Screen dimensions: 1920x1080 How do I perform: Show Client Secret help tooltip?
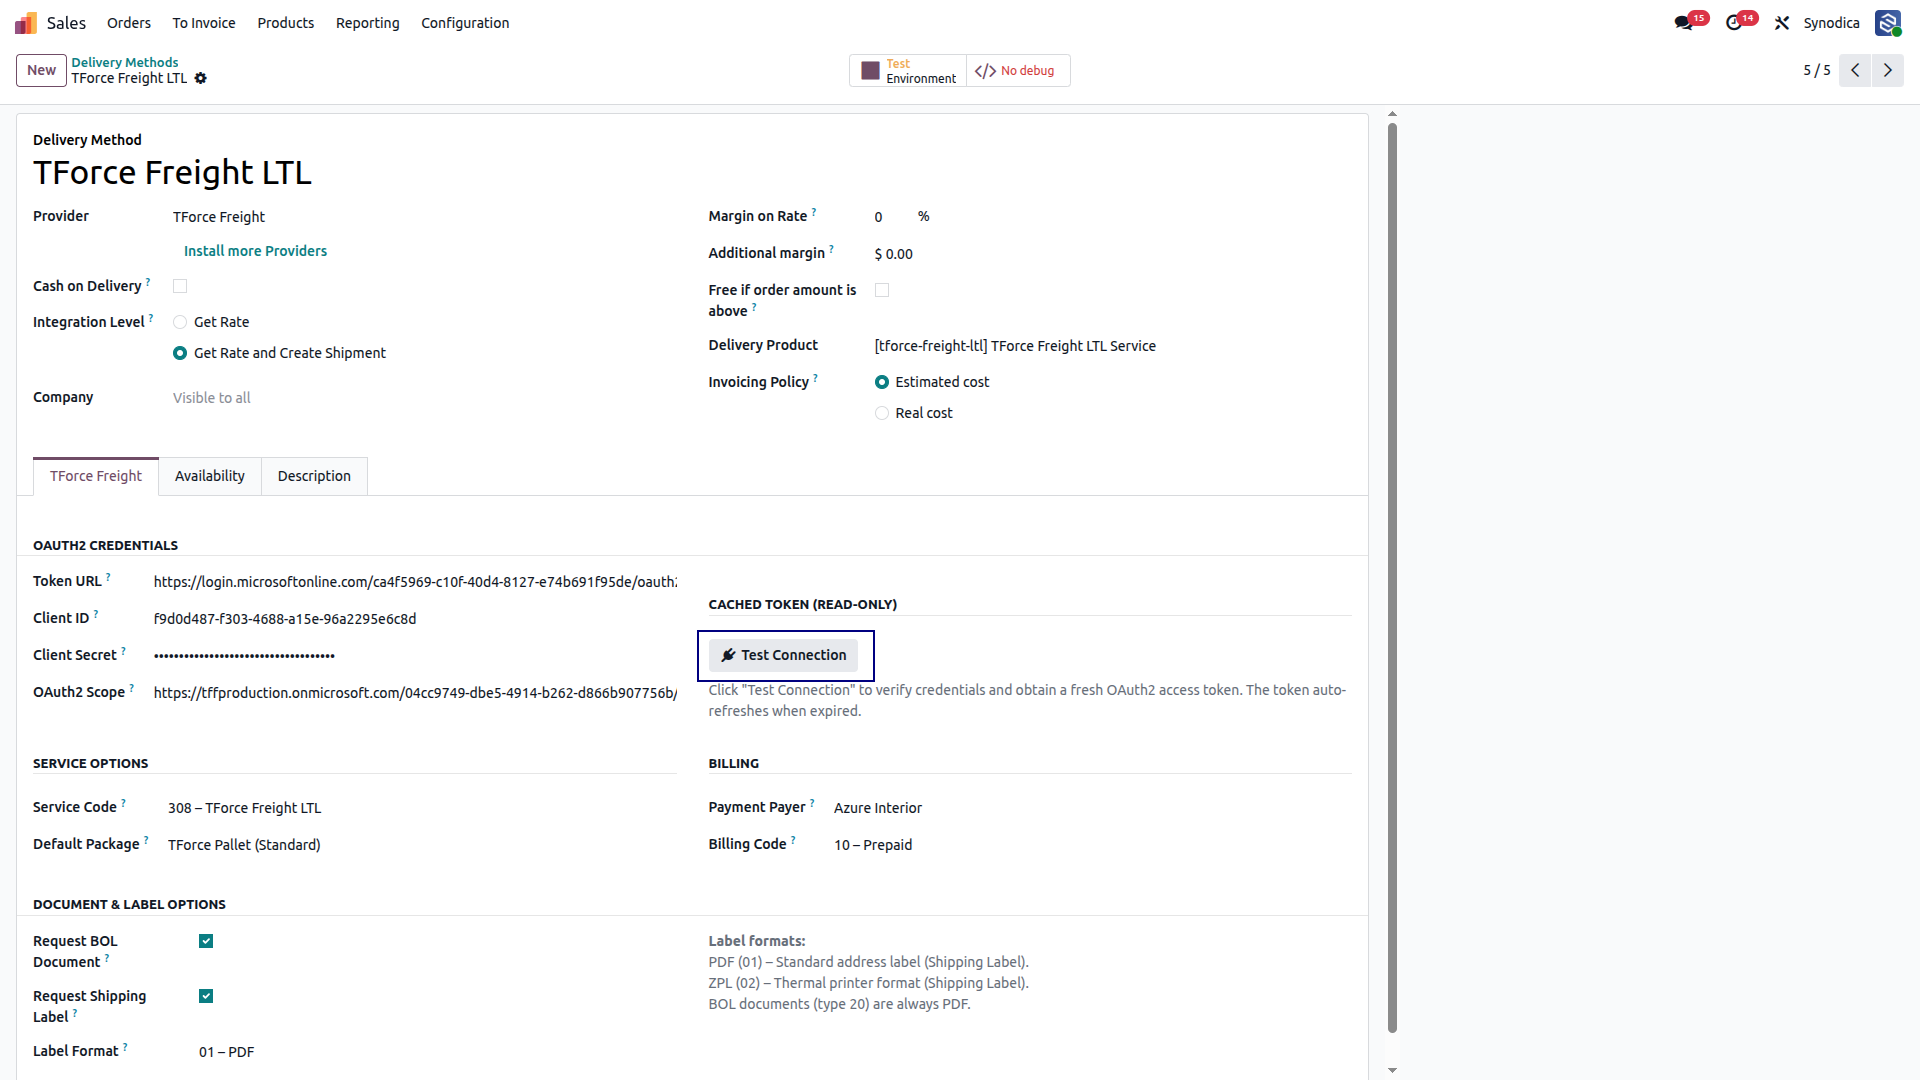pos(124,650)
